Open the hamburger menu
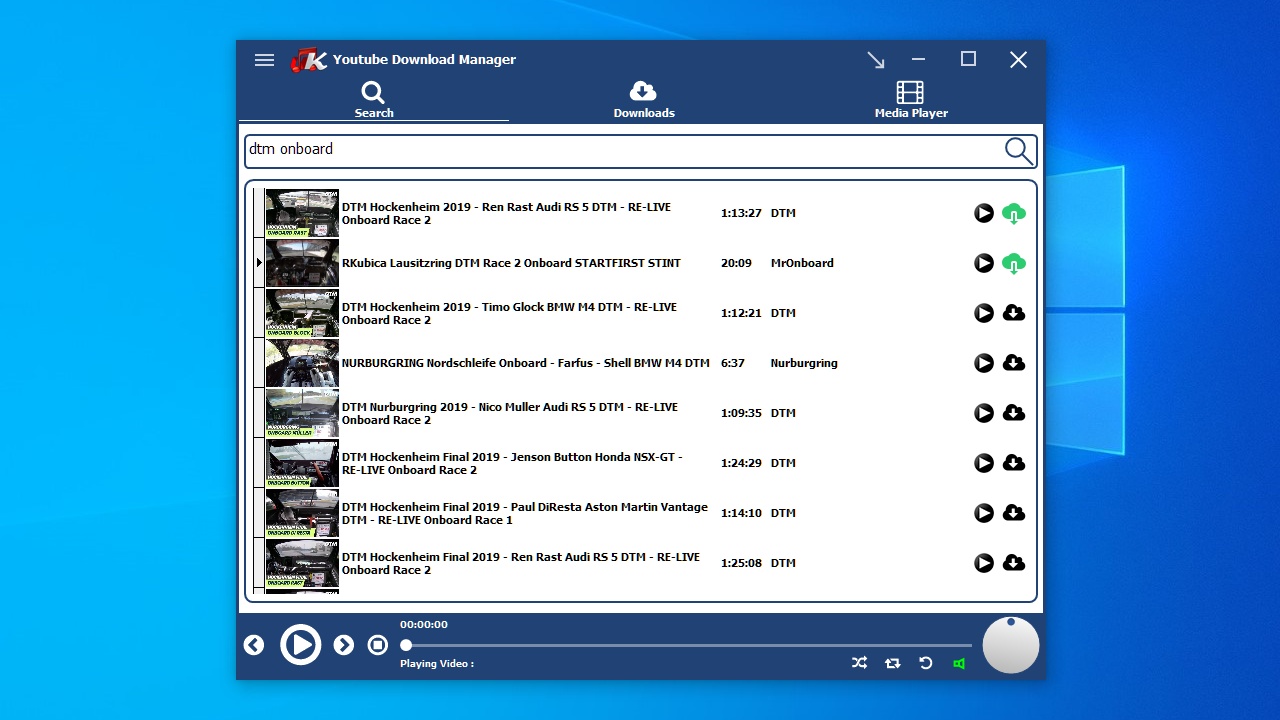This screenshot has height=720, width=1280. tap(264, 60)
